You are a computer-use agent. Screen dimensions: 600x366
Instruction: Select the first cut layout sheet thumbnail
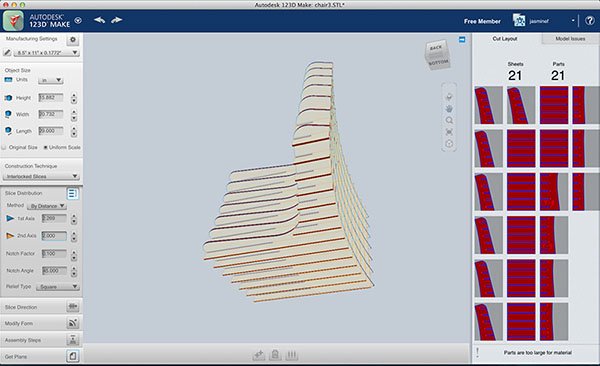tap(488, 105)
